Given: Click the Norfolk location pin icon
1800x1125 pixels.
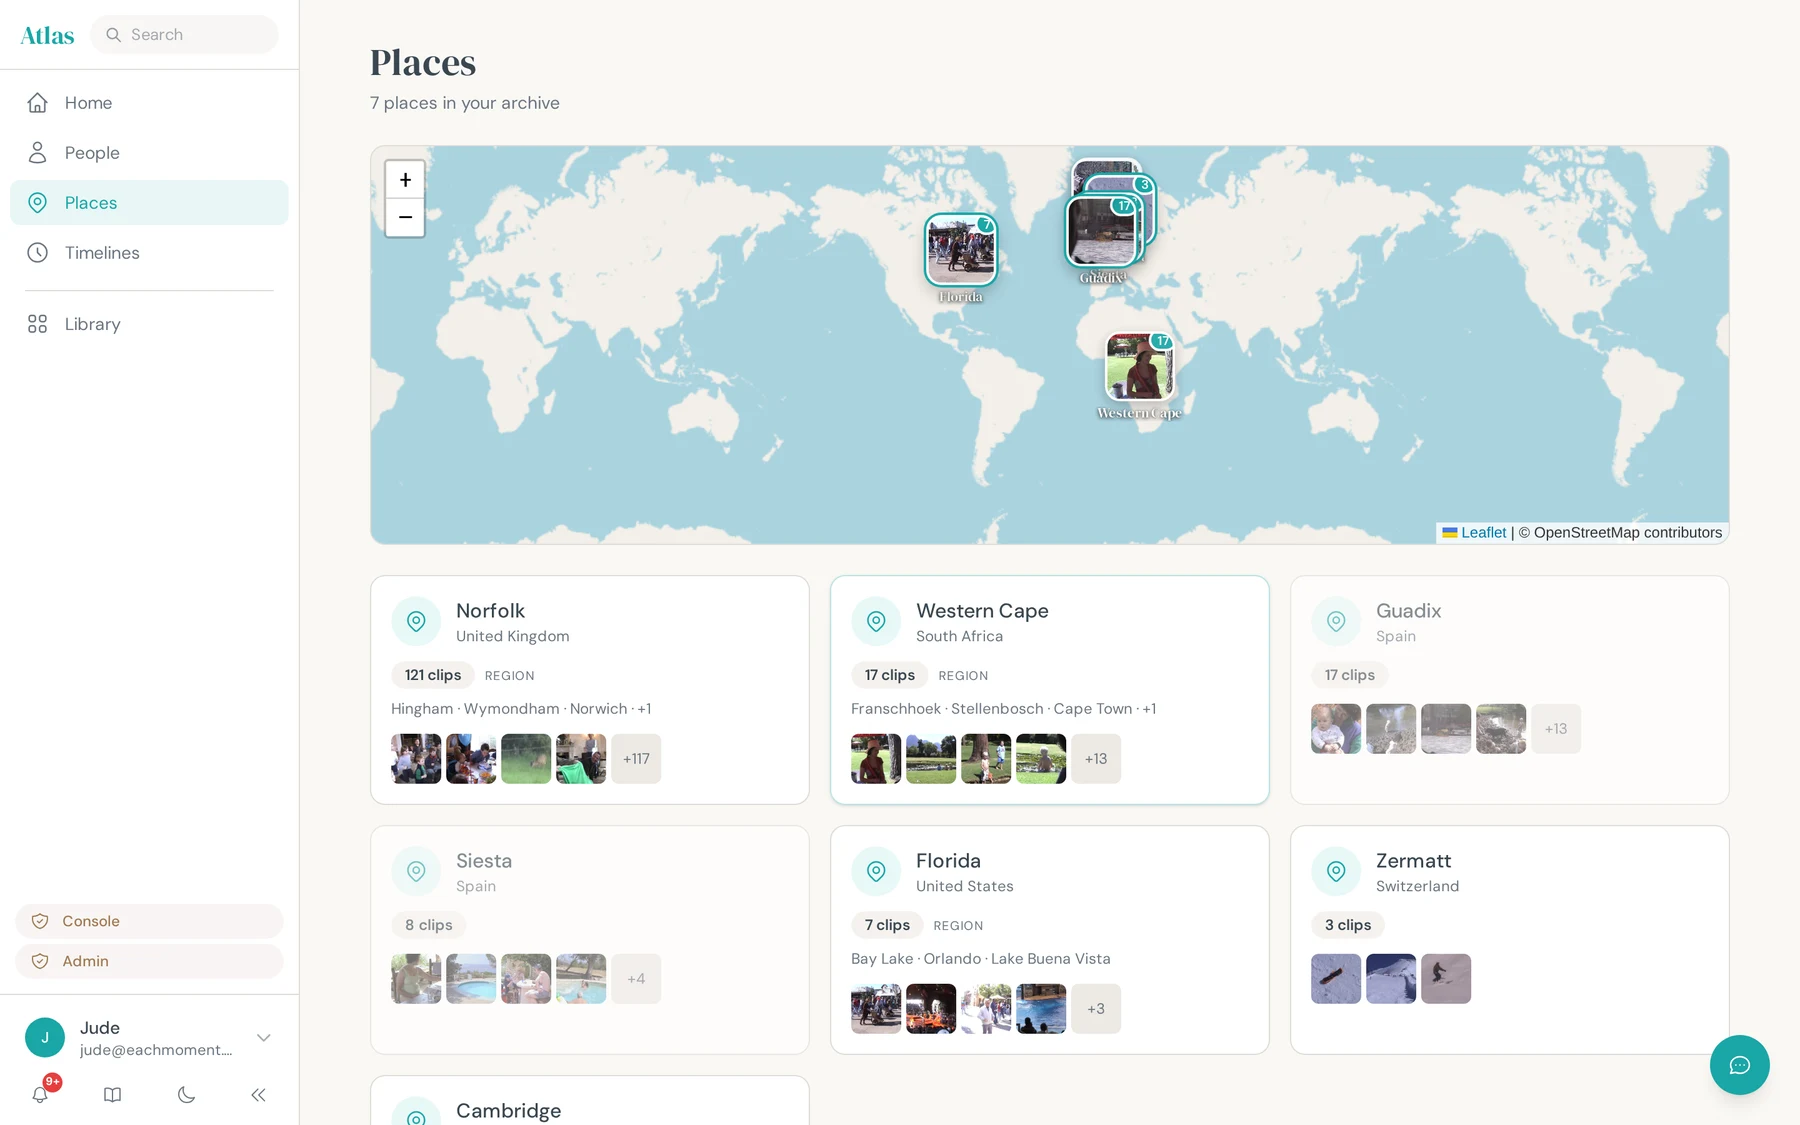Looking at the screenshot, I should click(x=416, y=622).
